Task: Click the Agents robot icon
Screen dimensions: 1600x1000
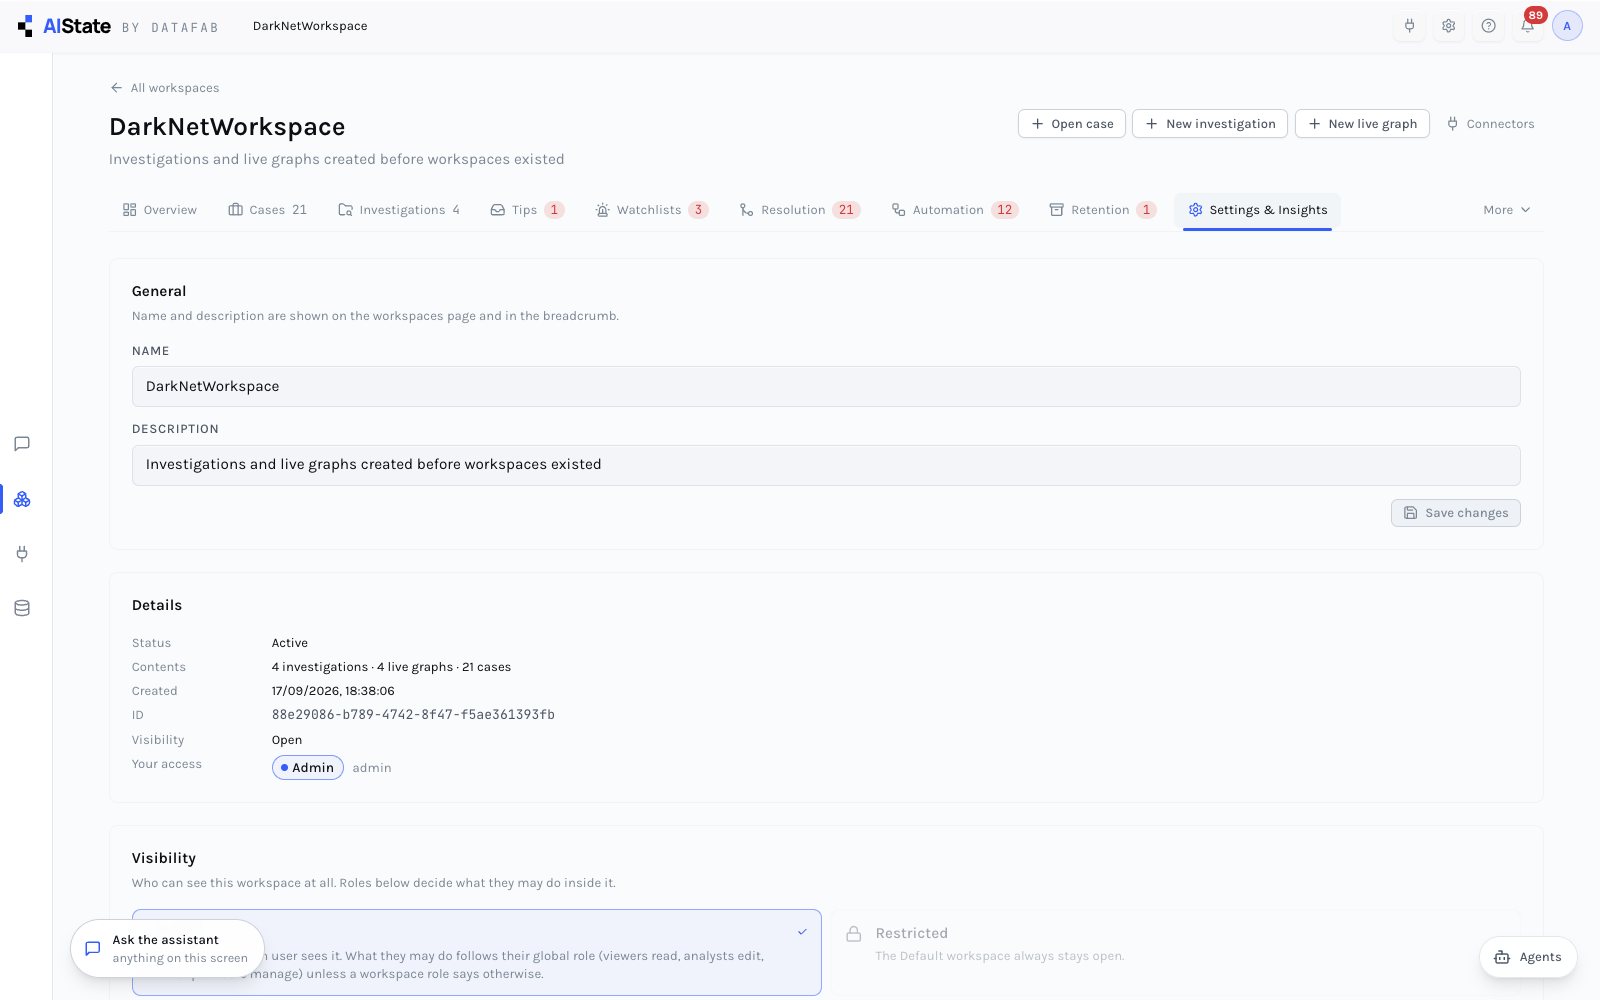Action: pyautogui.click(x=1502, y=957)
